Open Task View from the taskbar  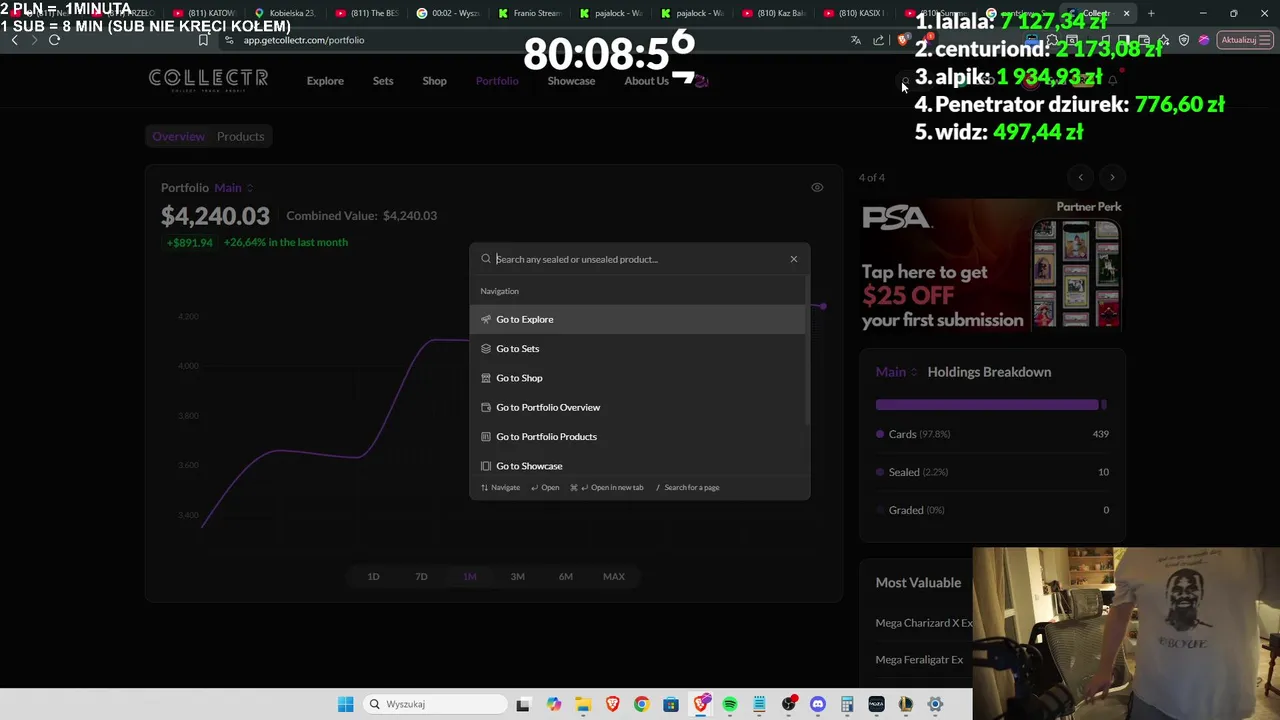[523, 704]
